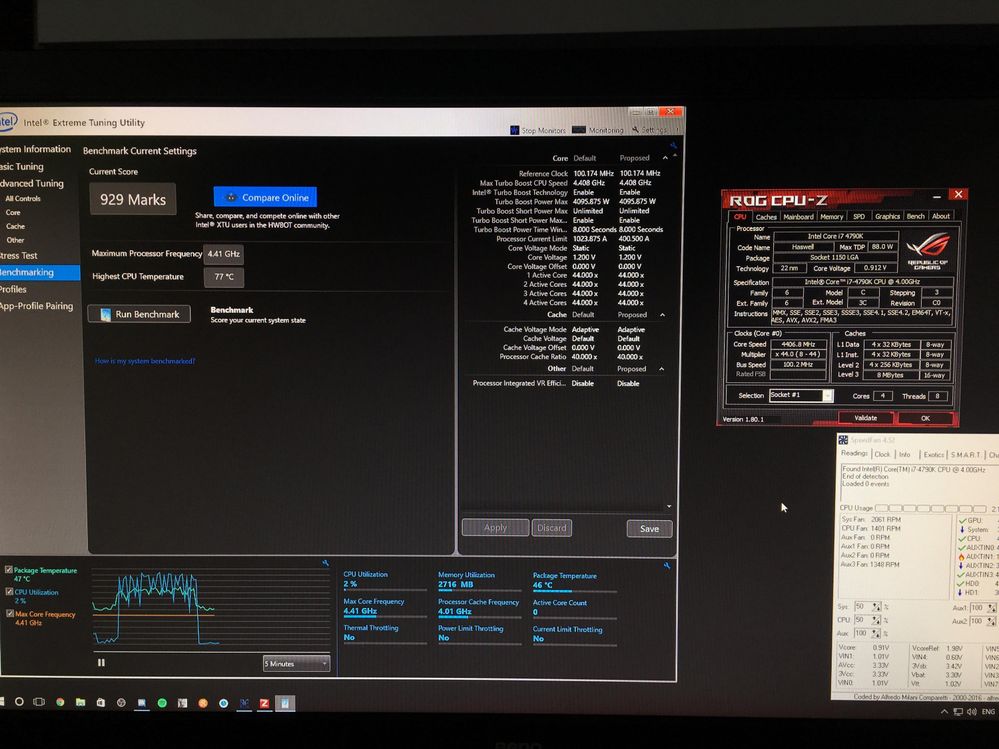Click the orange round taskbar icon
This screenshot has height=749, width=999.
(203, 703)
